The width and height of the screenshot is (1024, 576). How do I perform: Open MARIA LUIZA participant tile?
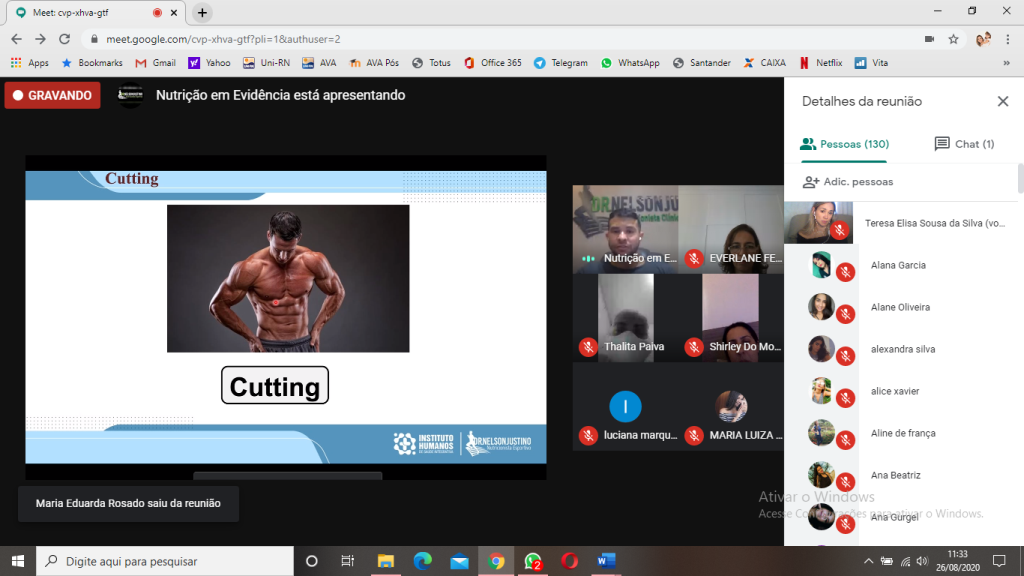pos(731,407)
